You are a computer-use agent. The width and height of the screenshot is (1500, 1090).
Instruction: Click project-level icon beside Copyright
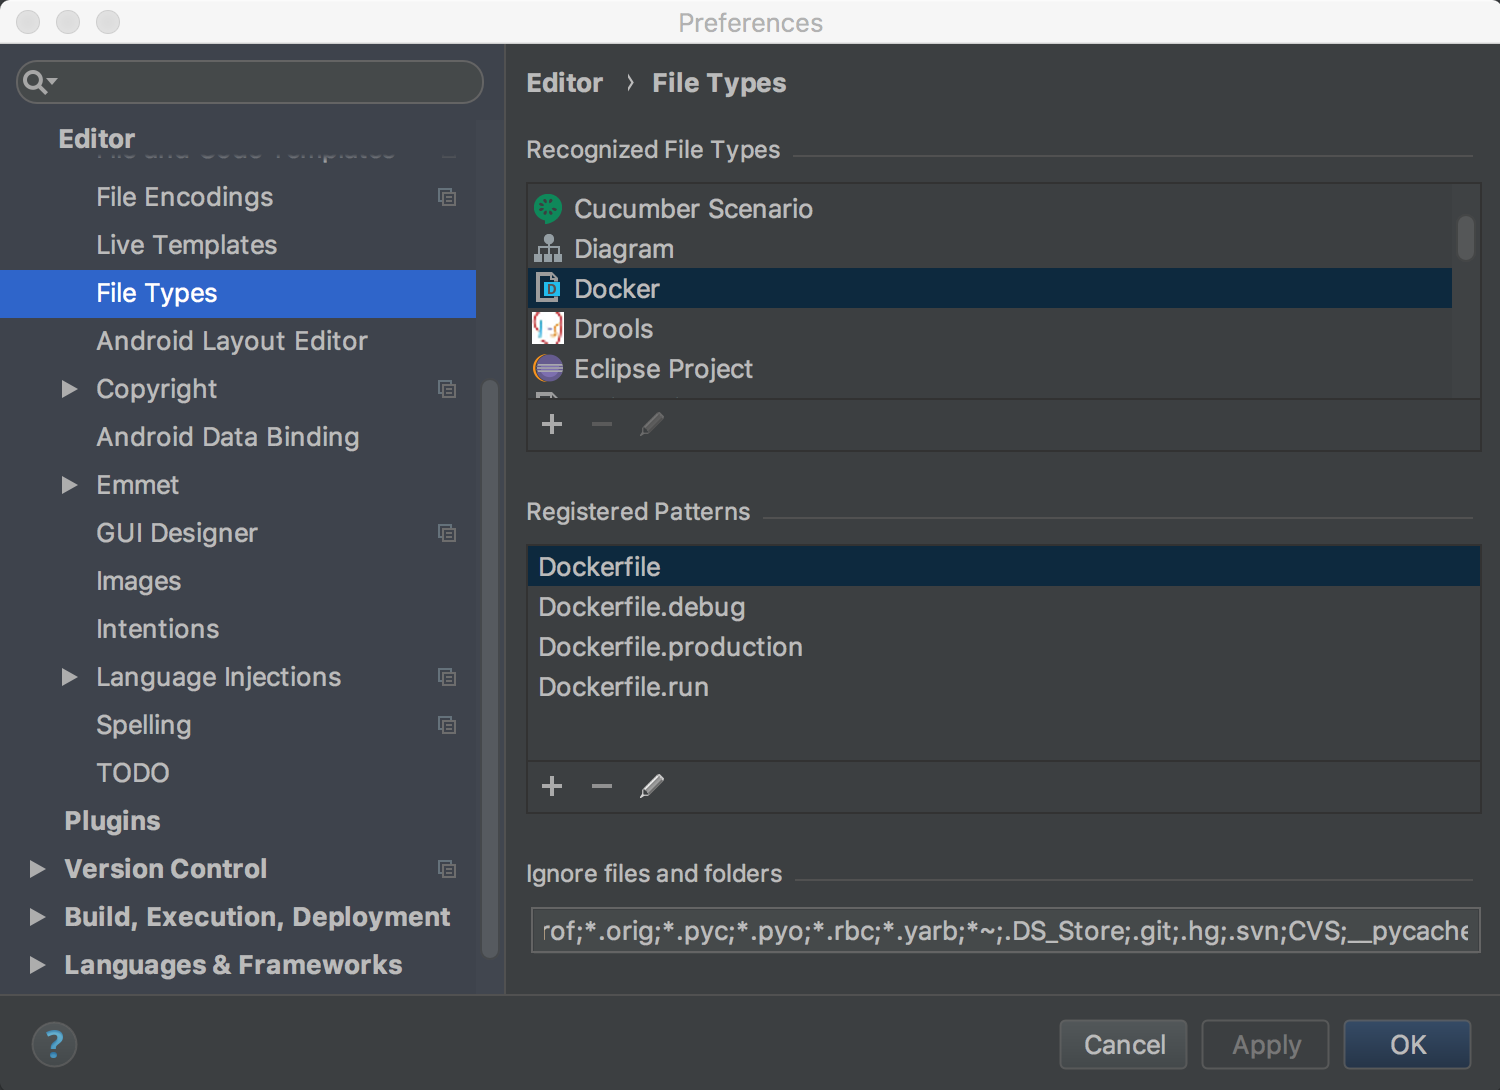447,389
